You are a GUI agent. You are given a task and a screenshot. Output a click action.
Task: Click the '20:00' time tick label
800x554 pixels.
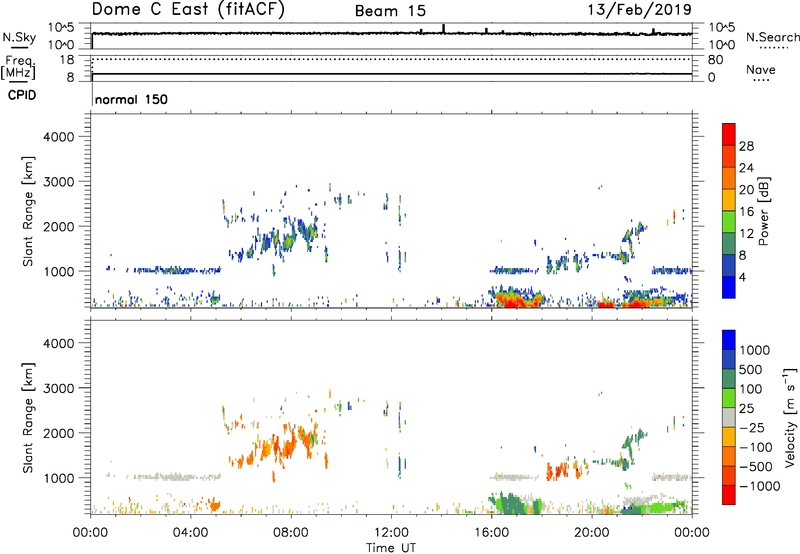(x=591, y=533)
